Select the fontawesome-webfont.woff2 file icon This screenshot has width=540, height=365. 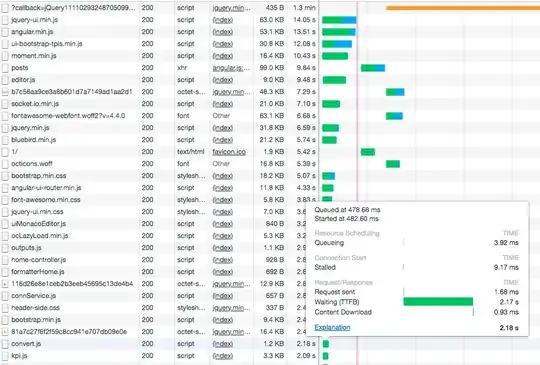tap(5, 116)
